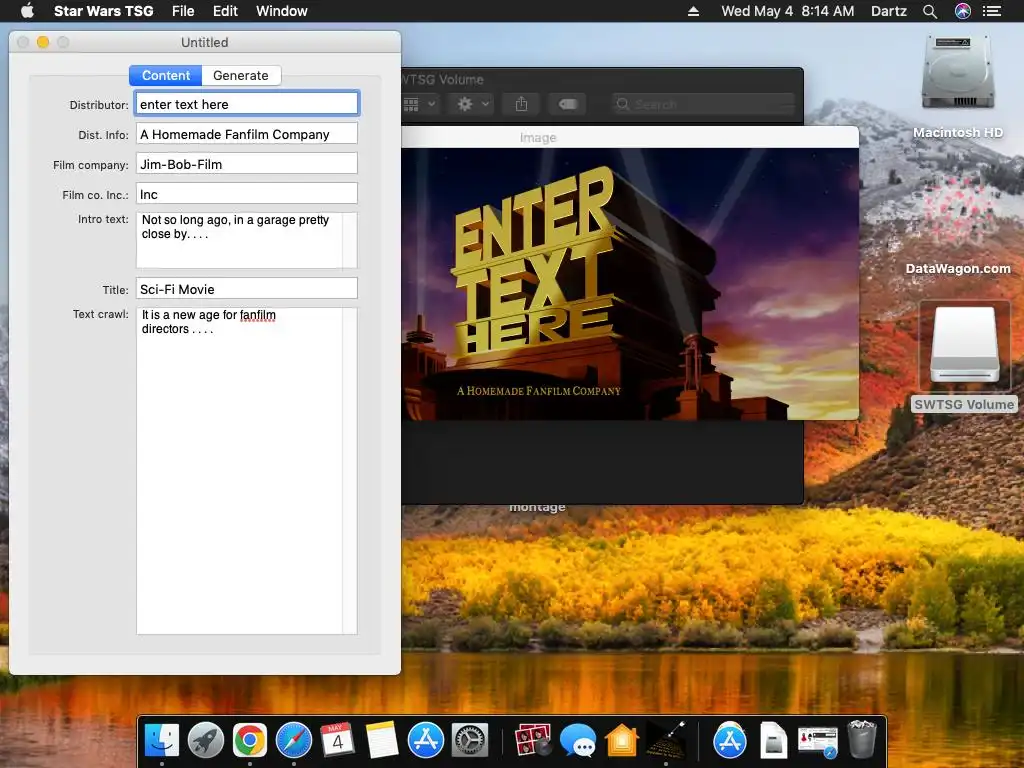1024x768 pixels.
Task: Click the Enter Text Here preview image
Action: [630, 284]
